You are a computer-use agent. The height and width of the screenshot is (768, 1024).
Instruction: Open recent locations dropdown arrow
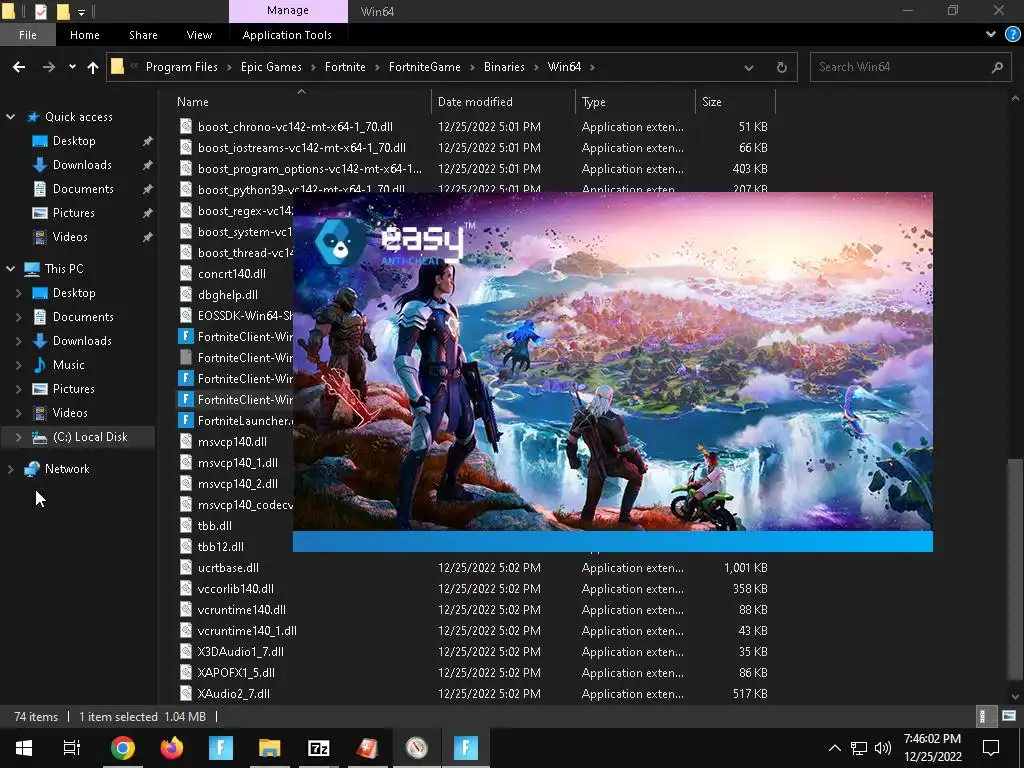(x=72, y=67)
